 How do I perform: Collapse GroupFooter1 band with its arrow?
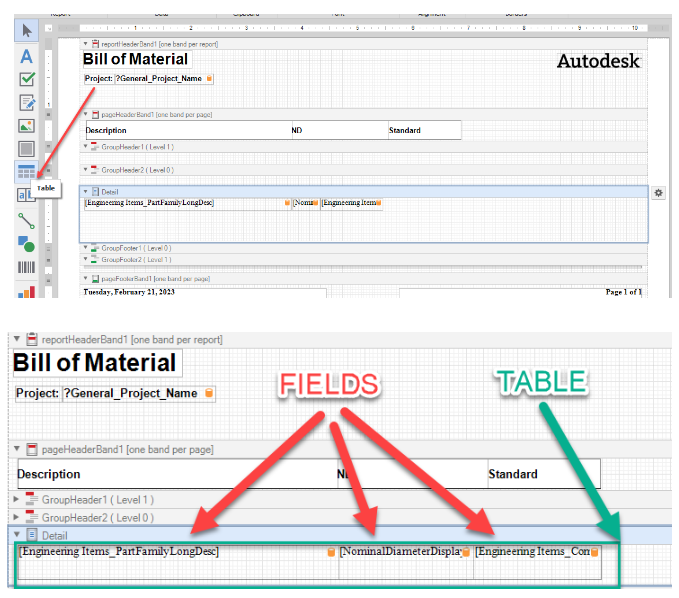click(x=86, y=247)
